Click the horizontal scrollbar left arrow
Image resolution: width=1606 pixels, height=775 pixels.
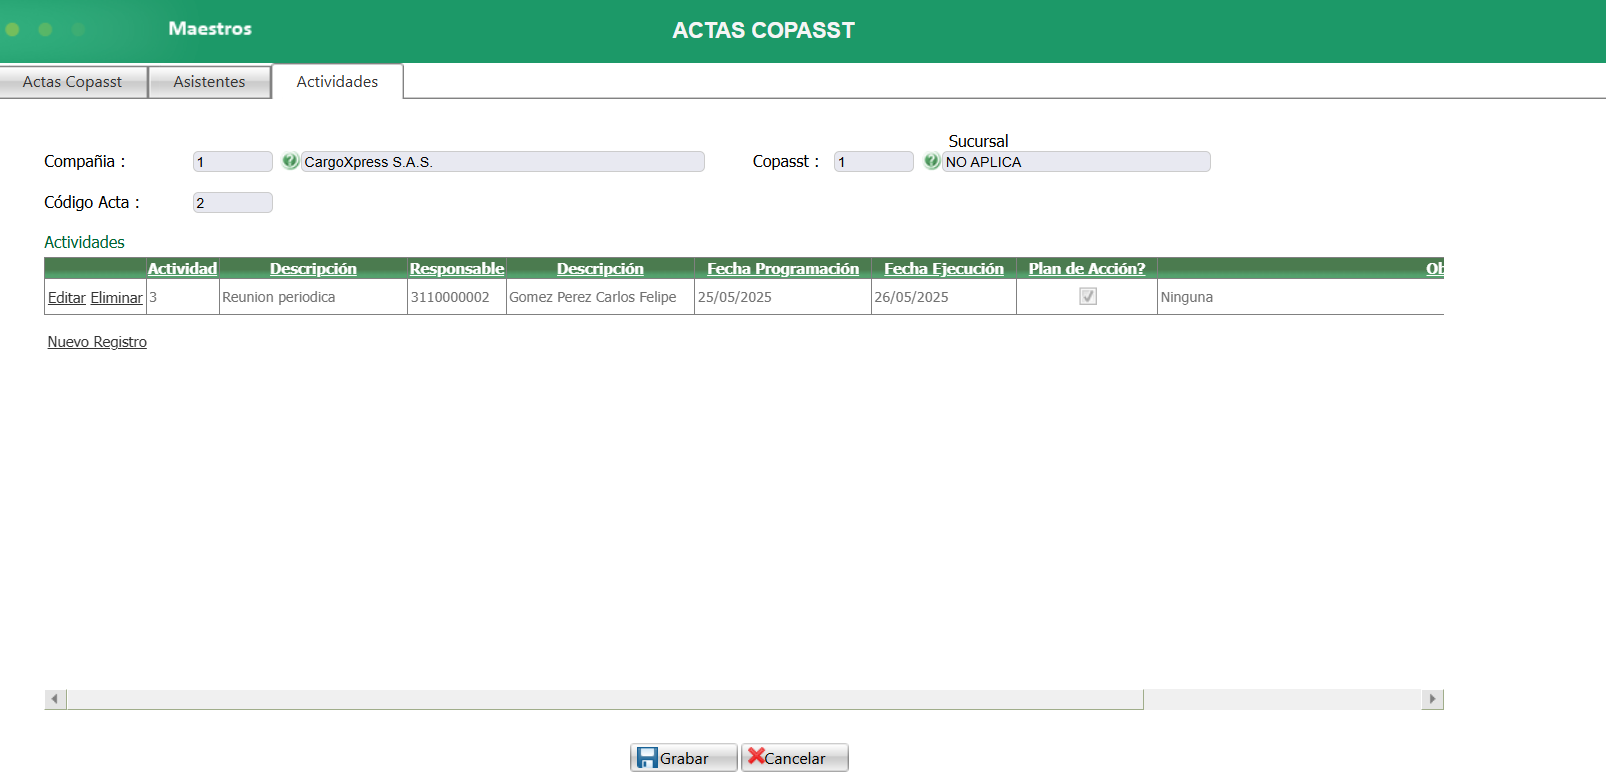[55, 699]
